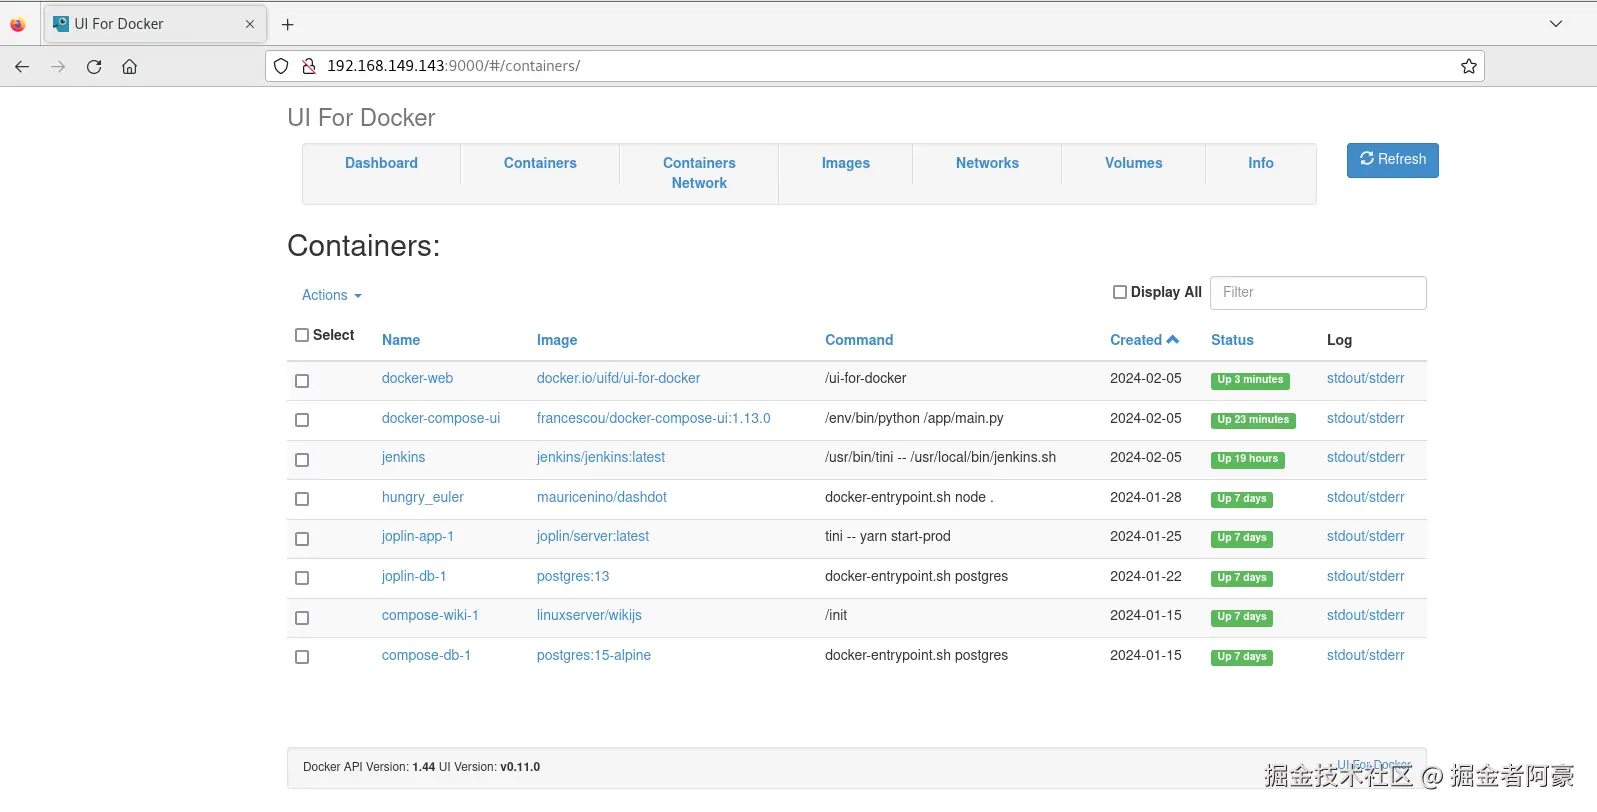The height and width of the screenshot is (812, 1597).
Task: Open the francescou/docker-compose-ui:1.13.0 image link
Action: [653, 418]
